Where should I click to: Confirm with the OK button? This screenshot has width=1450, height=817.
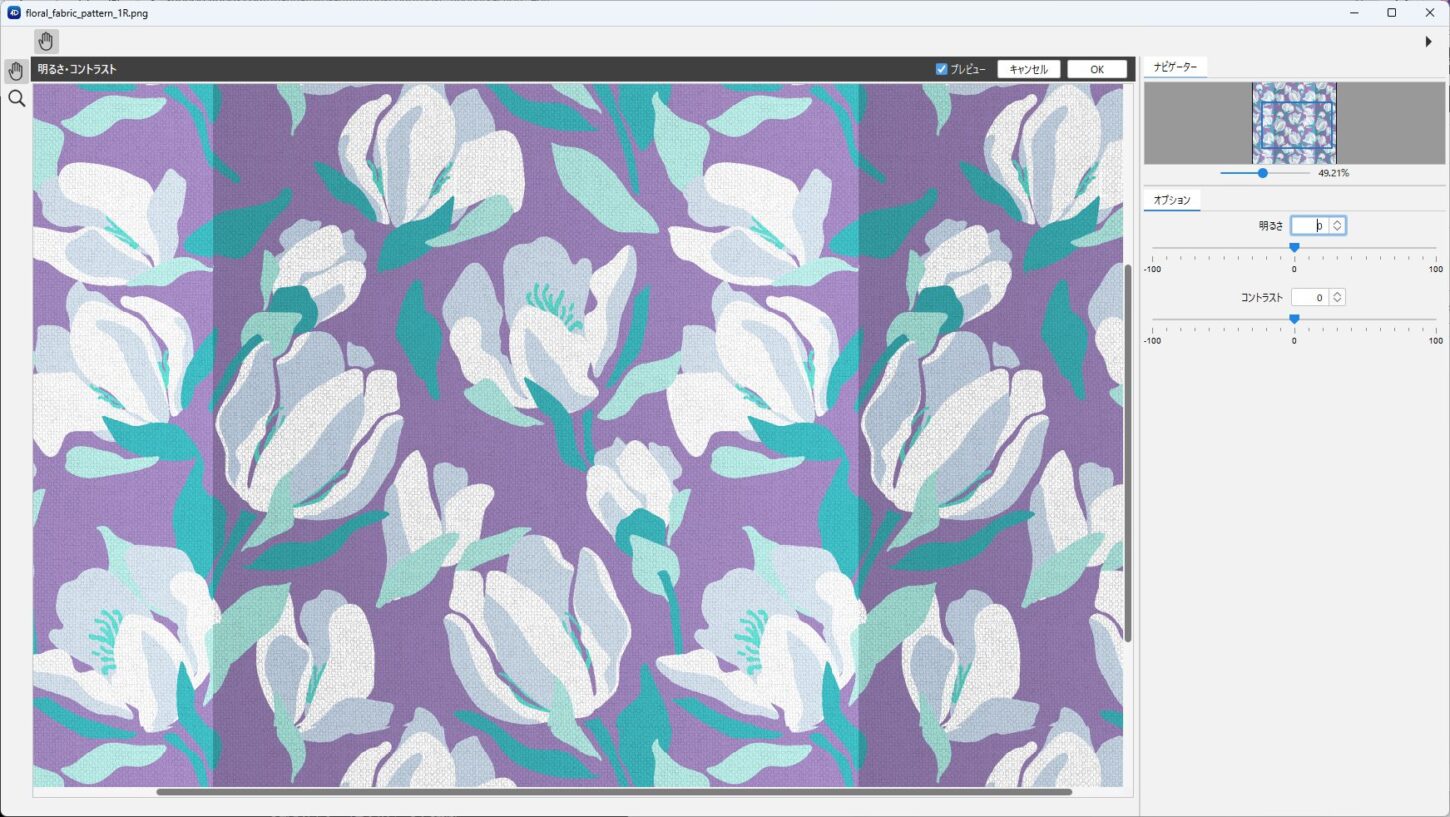(1097, 69)
